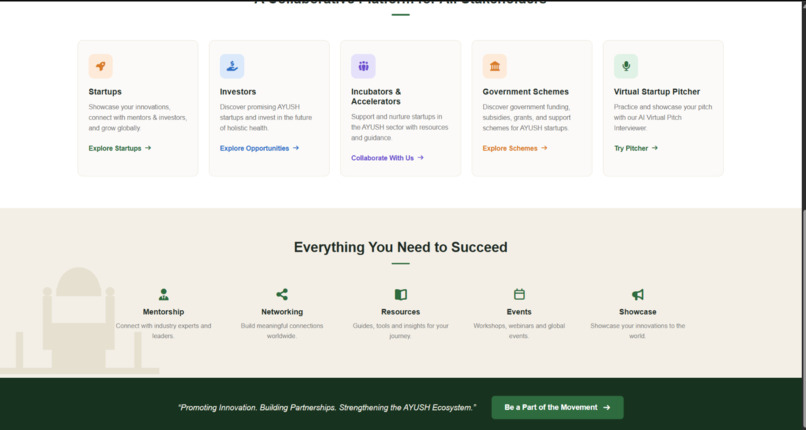Click 'Build meaningful connections worldwide' text
The width and height of the screenshot is (806, 430).
[x=282, y=331]
